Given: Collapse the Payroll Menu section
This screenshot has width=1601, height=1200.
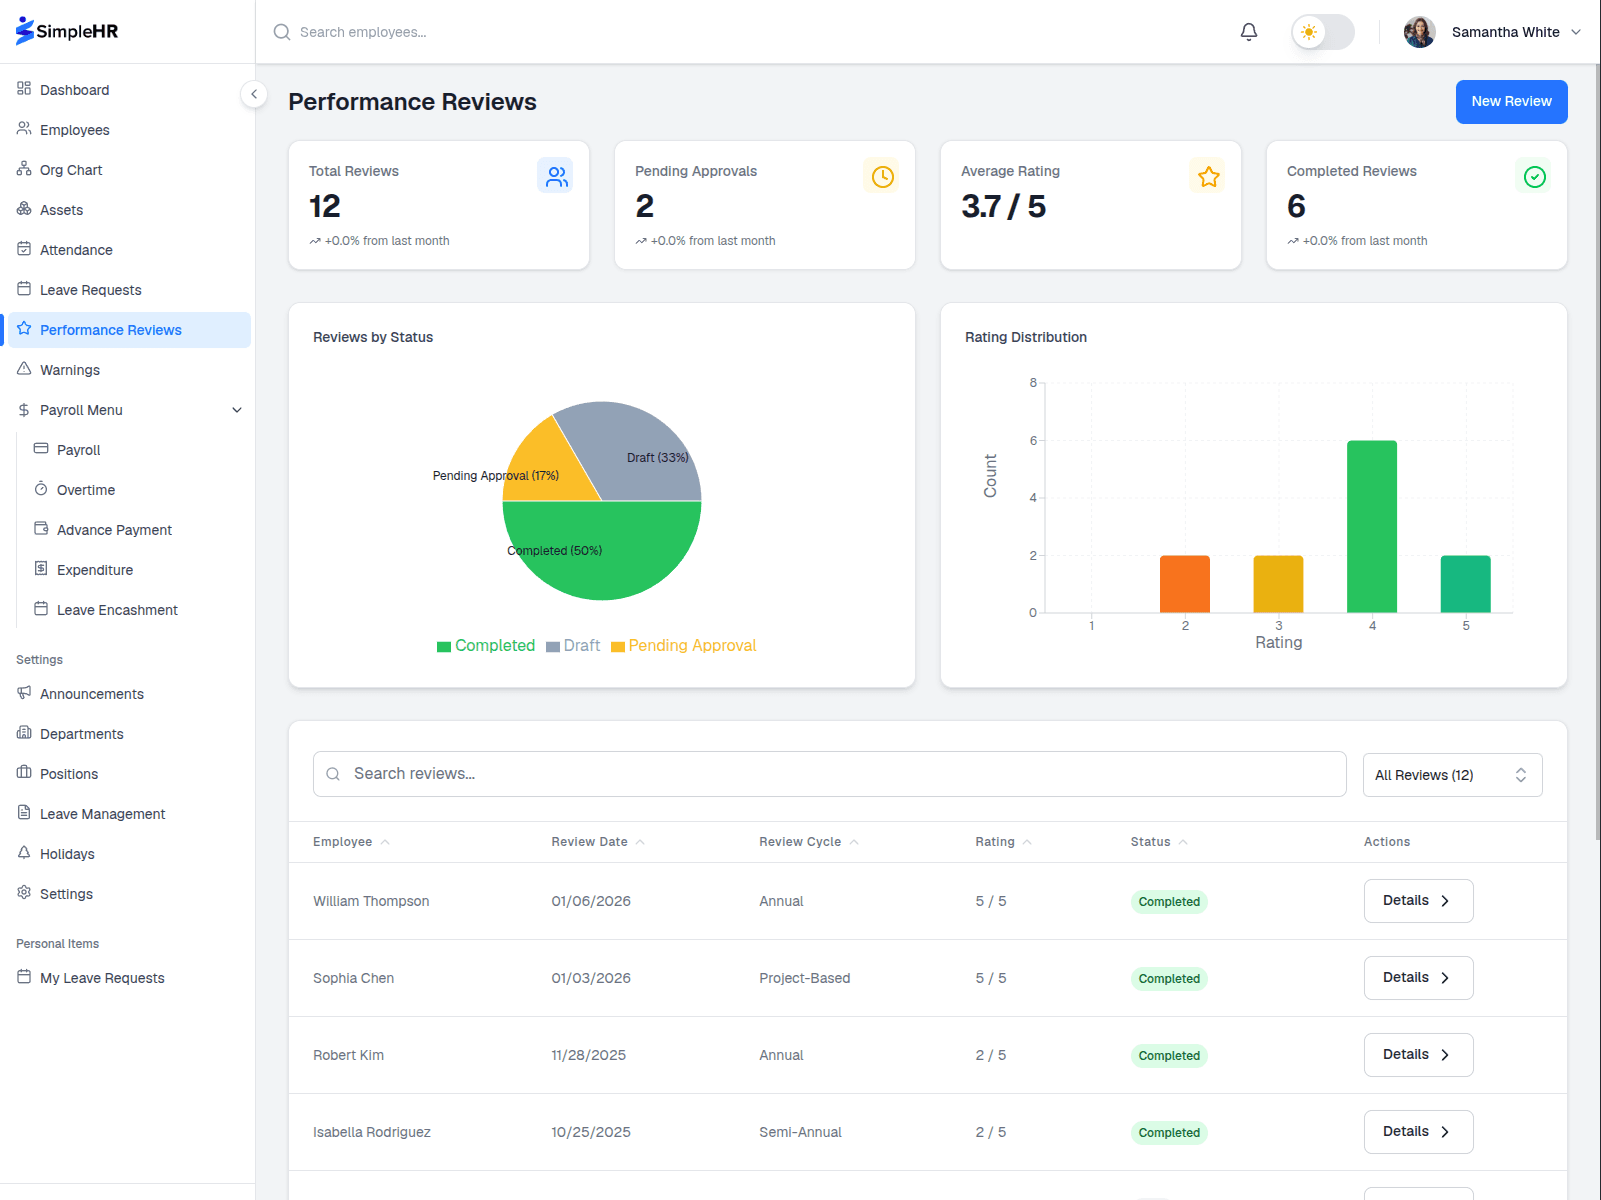Looking at the screenshot, I should click(237, 409).
